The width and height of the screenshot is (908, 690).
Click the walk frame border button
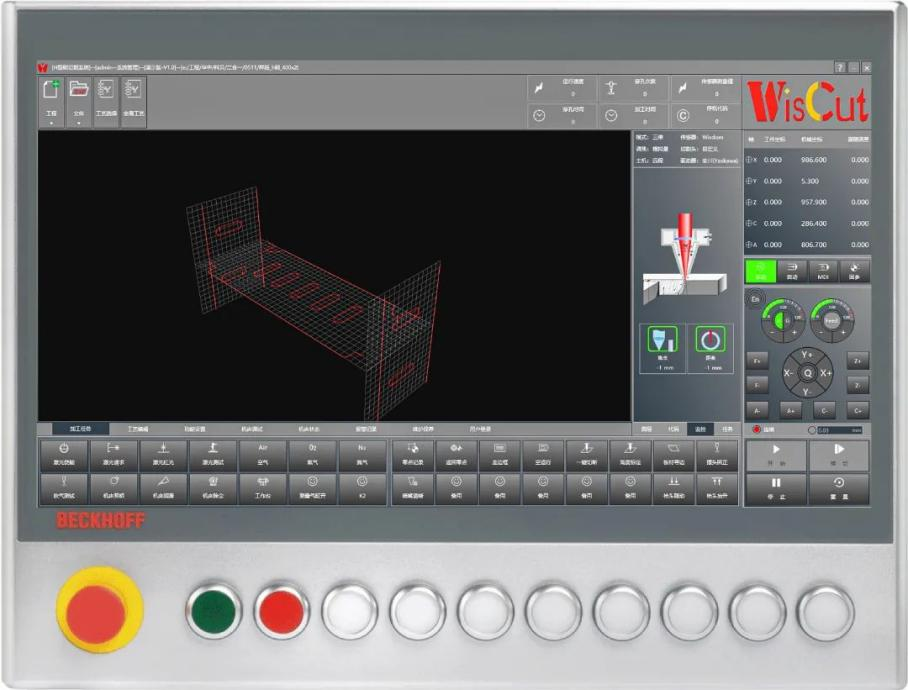(500, 456)
